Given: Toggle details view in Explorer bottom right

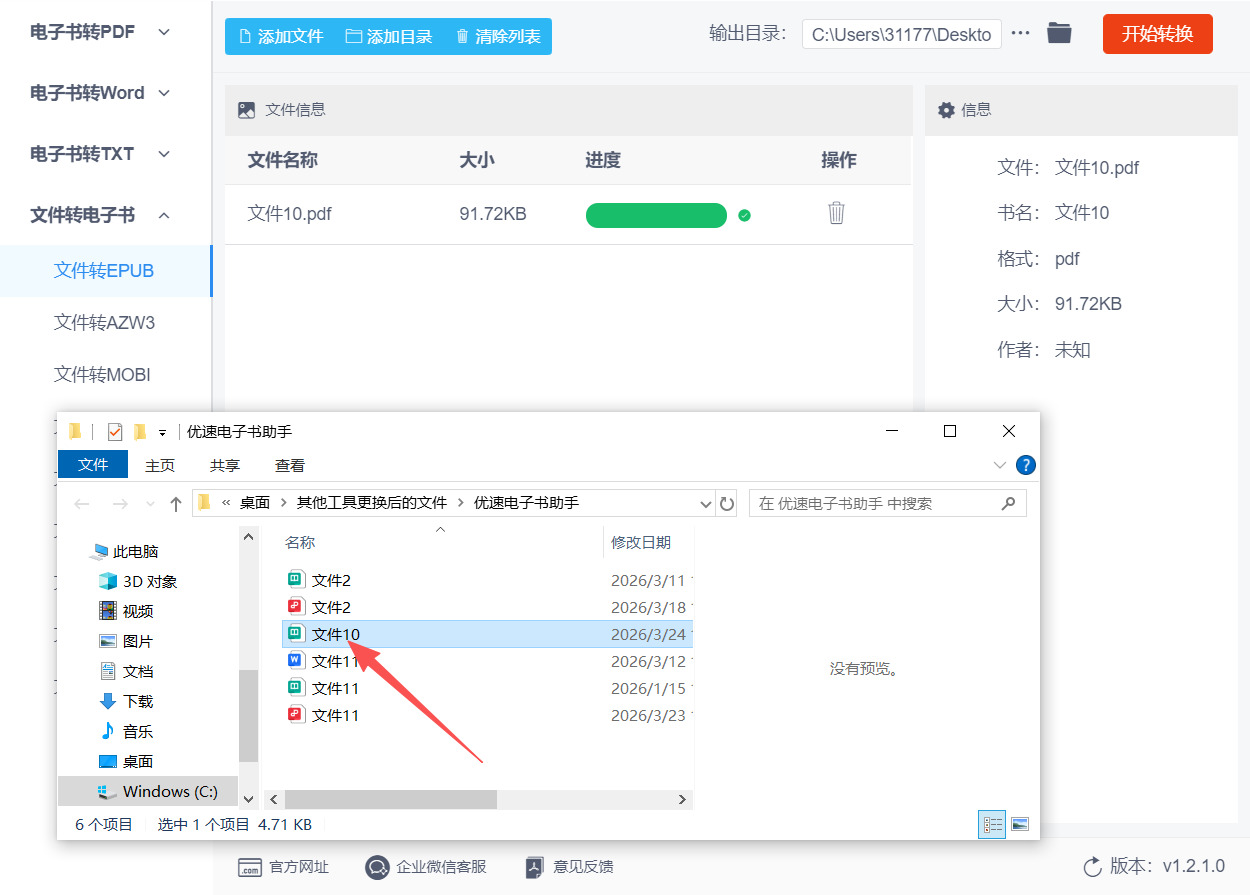Looking at the screenshot, I should point(991,823).
